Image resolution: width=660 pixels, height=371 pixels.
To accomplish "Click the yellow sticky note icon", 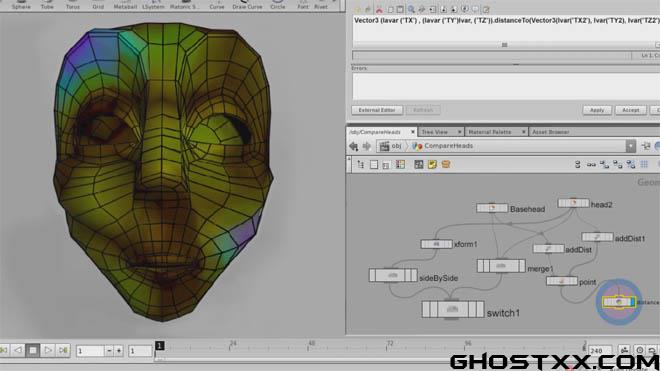I will [432, 165].
